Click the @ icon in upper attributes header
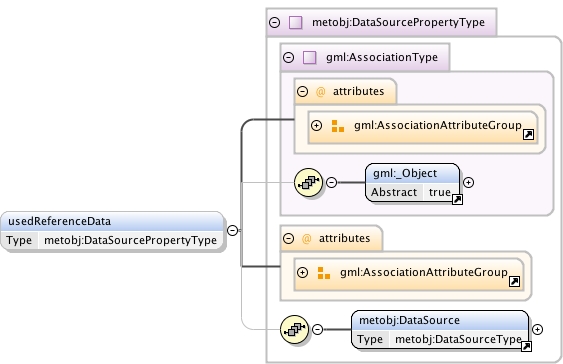Viewport: 563px width, 364px height. [x=320, y=92]
